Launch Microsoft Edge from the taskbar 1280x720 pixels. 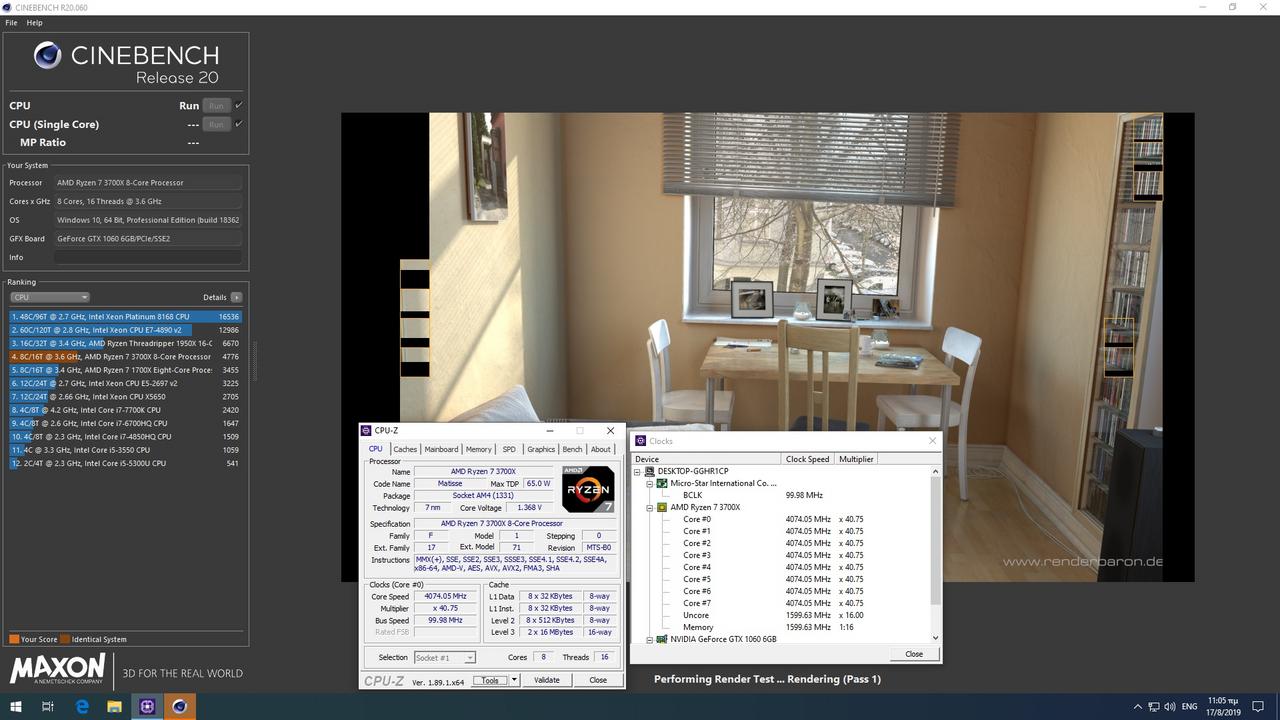pos(82,706)
